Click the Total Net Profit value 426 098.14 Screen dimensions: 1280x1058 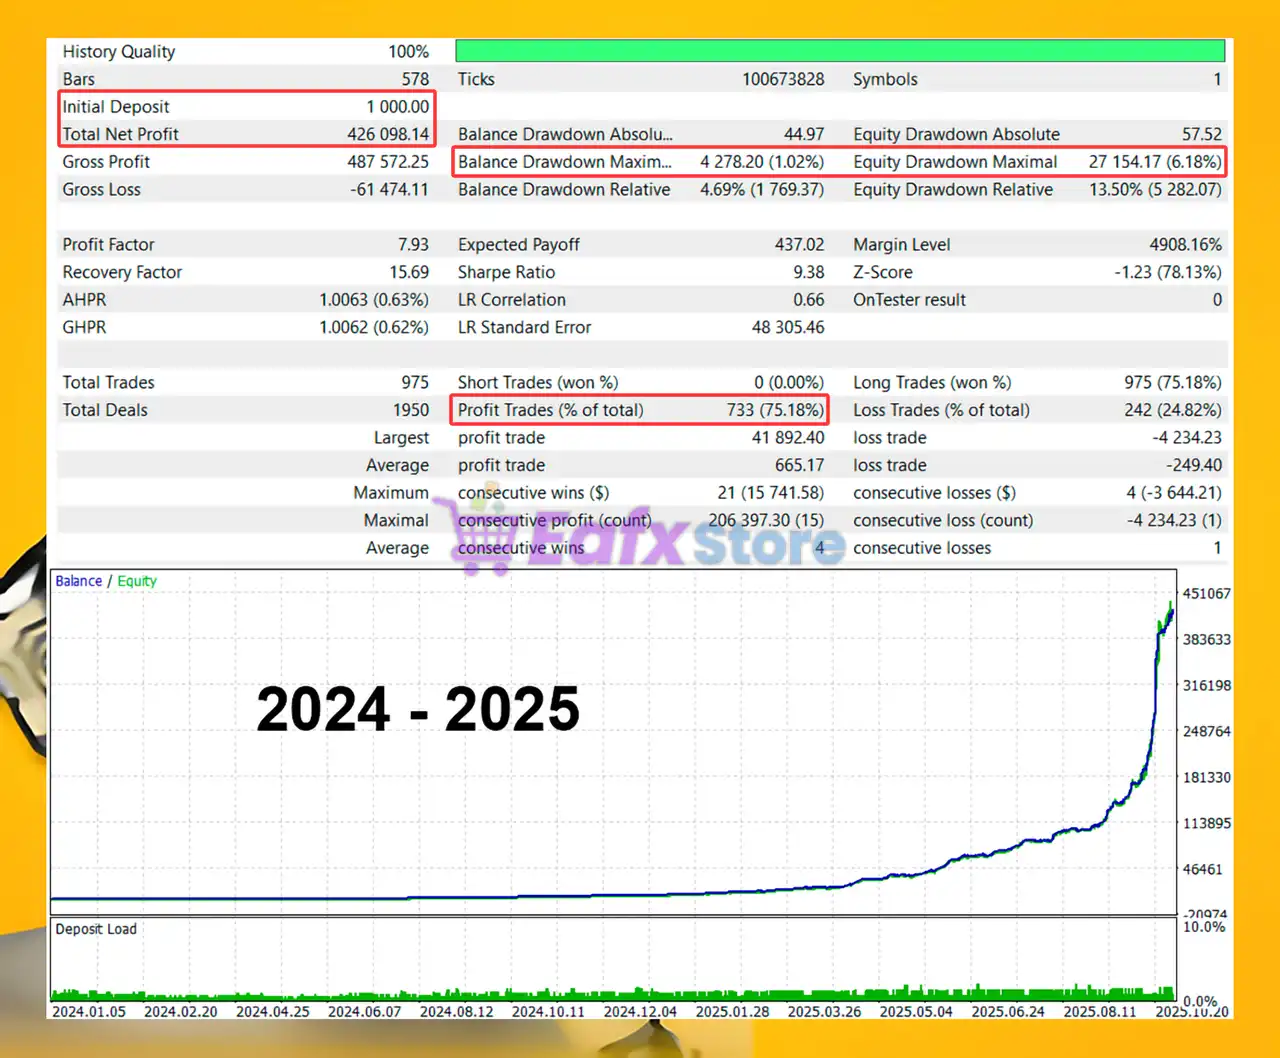387,134
